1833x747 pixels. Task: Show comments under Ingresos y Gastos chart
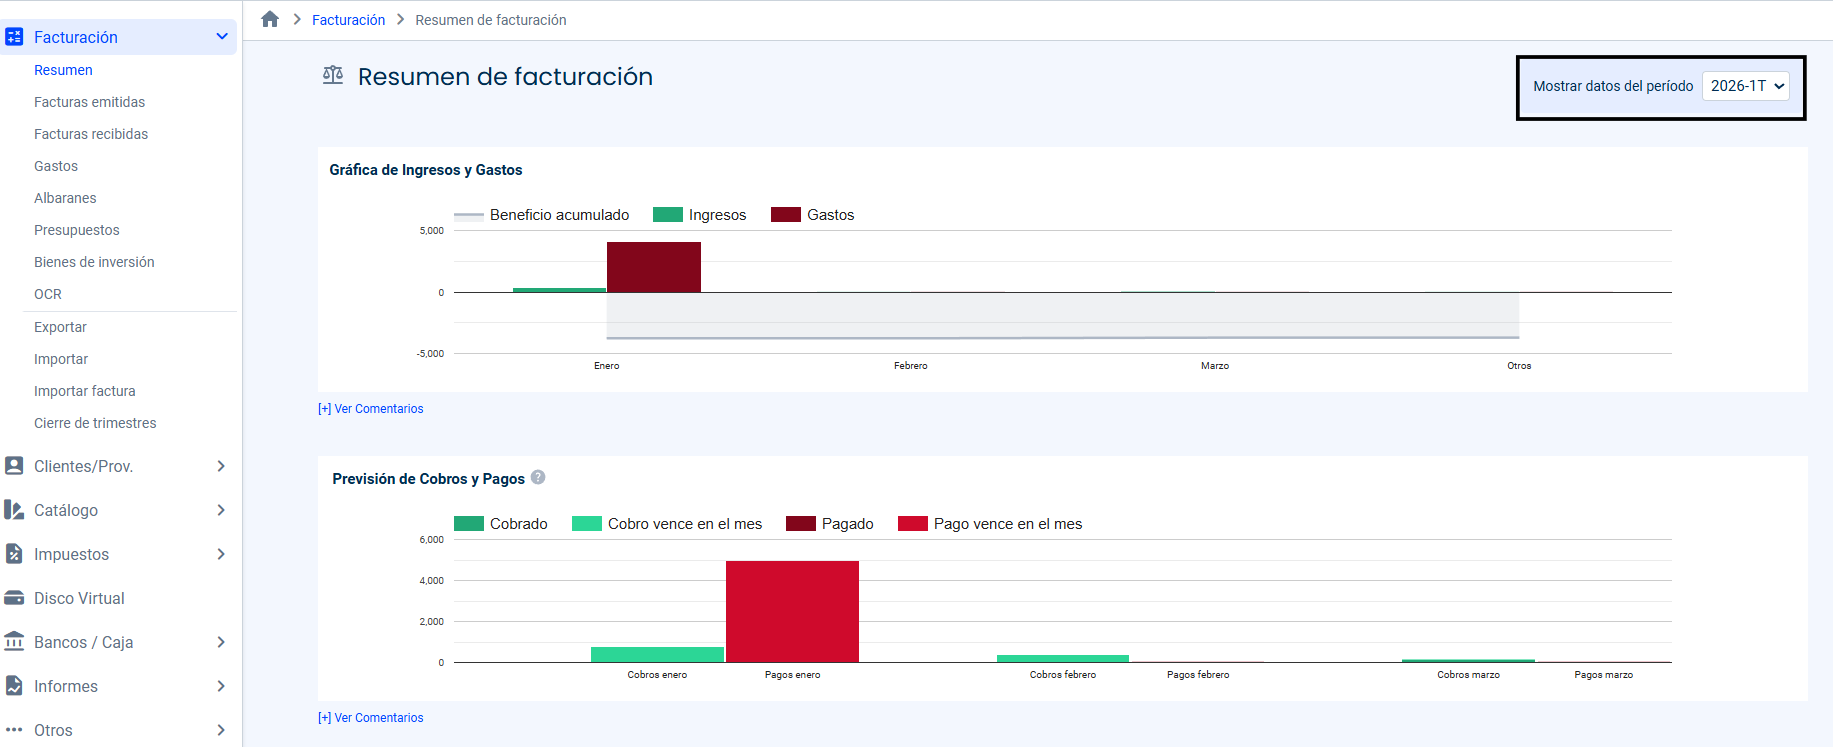pos(371,409)
